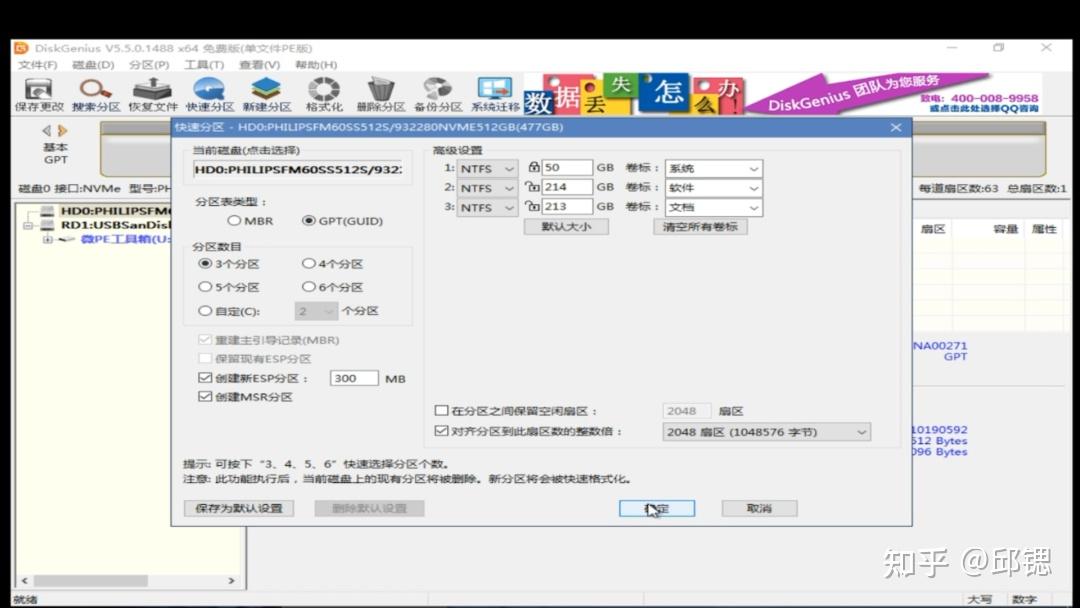The width and height of the screenshot is (1080, 608).
Task: Toggle the lock icon for partition 2 size
Action: pos(532,187)
